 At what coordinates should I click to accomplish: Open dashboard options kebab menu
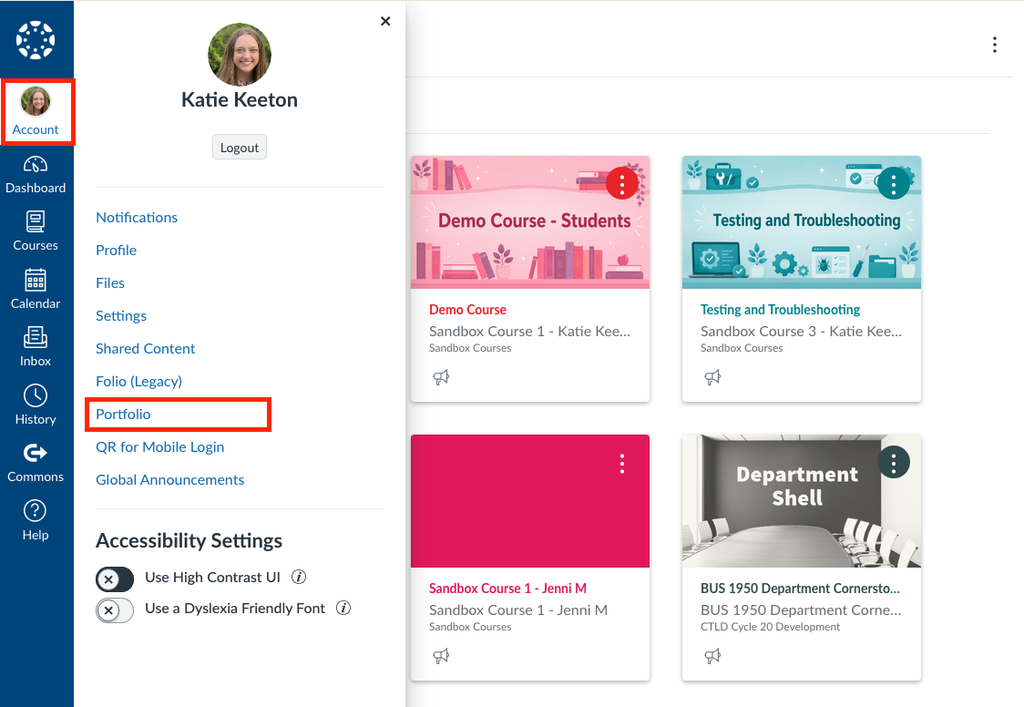pyautogui.click(x=994, y=44)
